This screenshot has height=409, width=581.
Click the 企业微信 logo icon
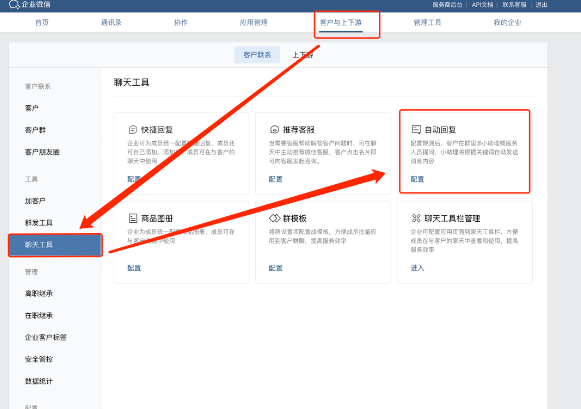[14, 5]
